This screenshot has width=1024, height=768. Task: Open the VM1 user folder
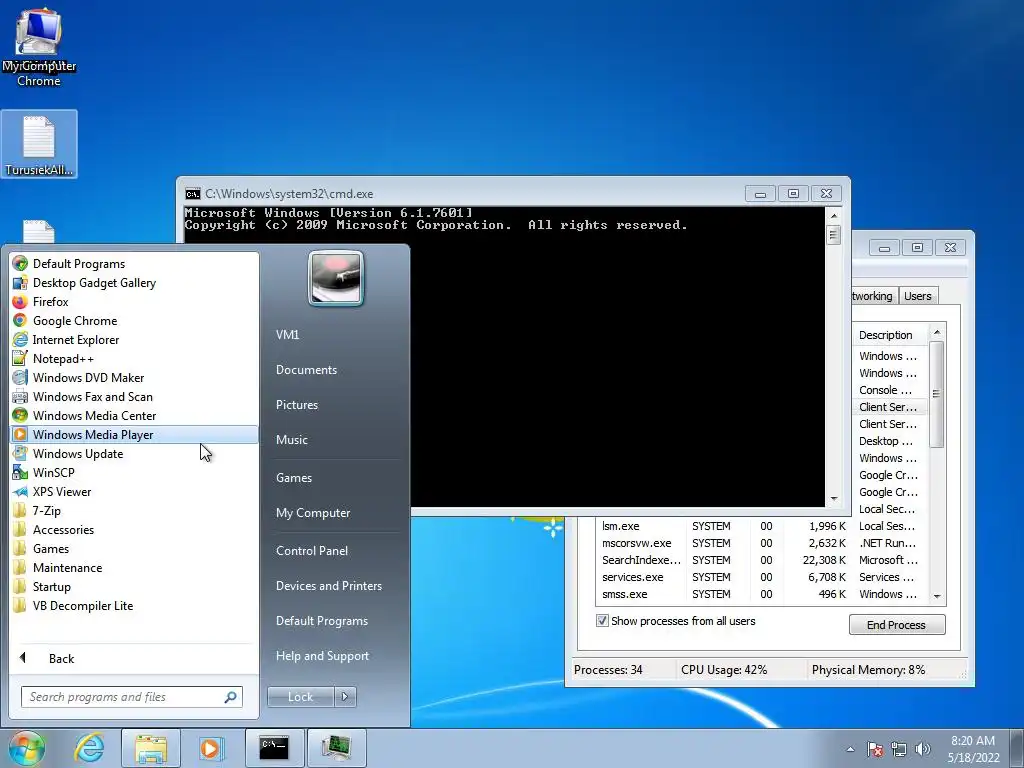click(287, 334)
